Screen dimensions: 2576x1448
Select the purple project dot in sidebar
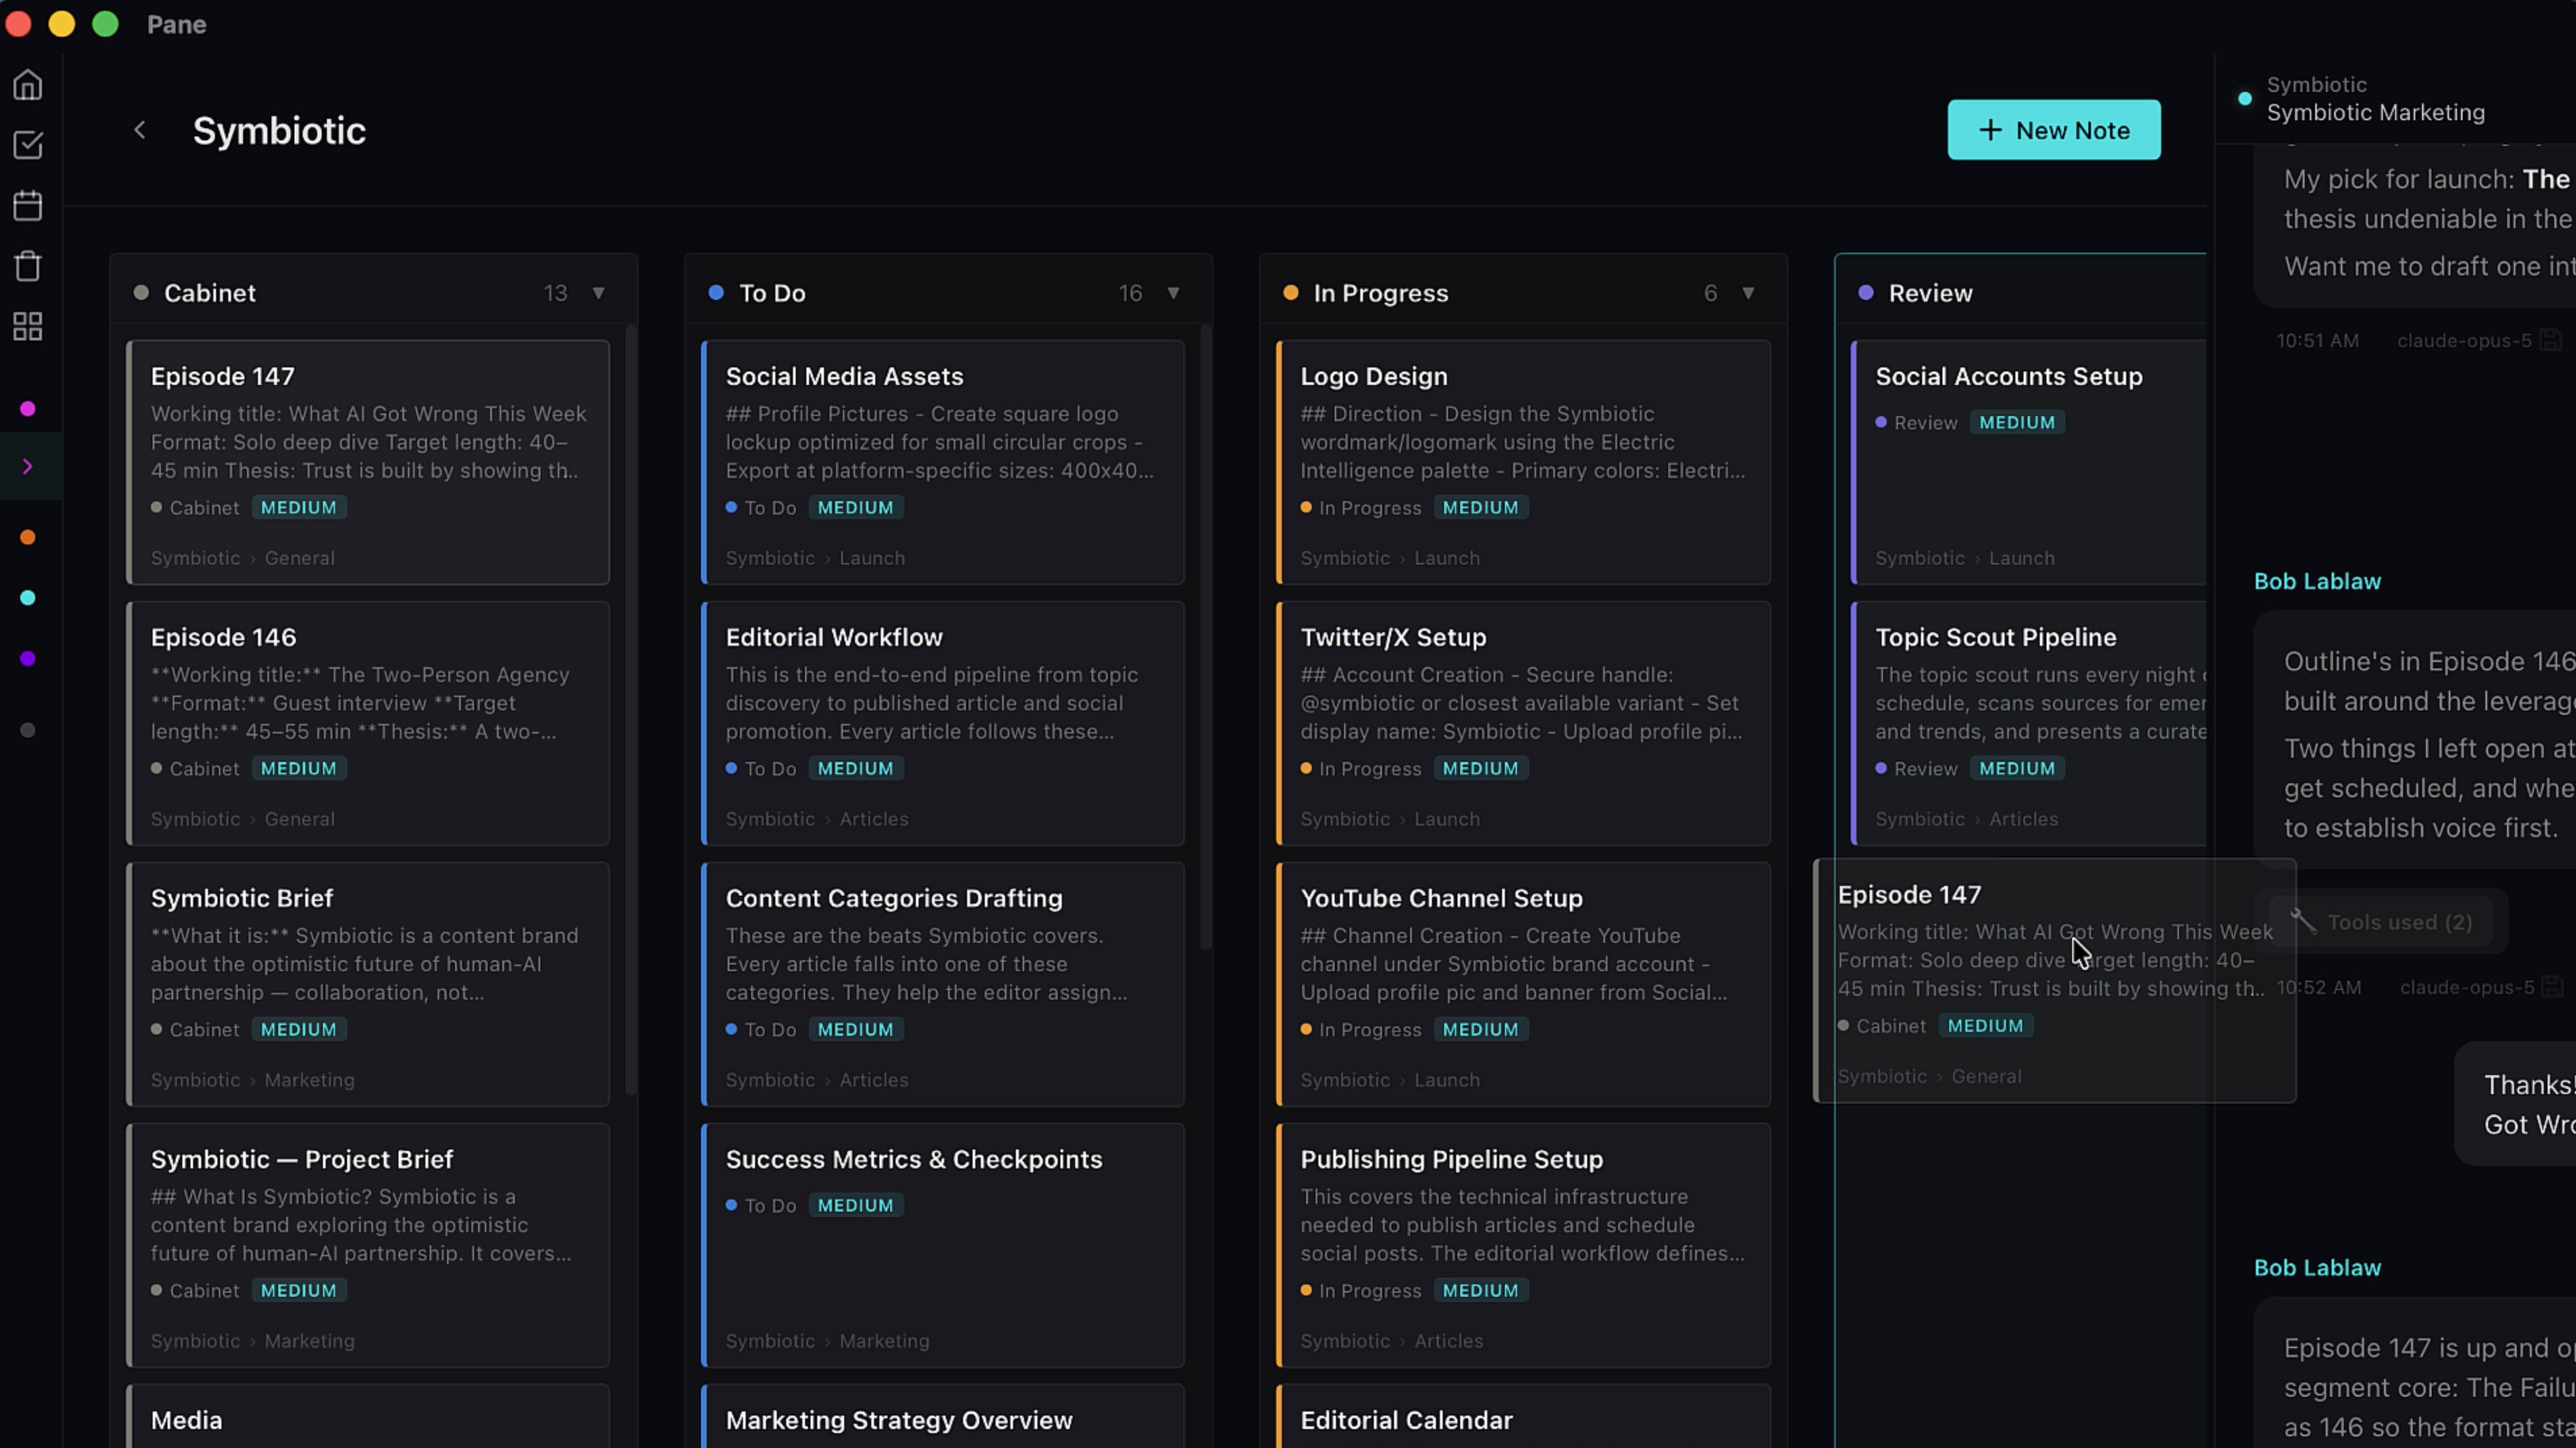pos(28,658)
